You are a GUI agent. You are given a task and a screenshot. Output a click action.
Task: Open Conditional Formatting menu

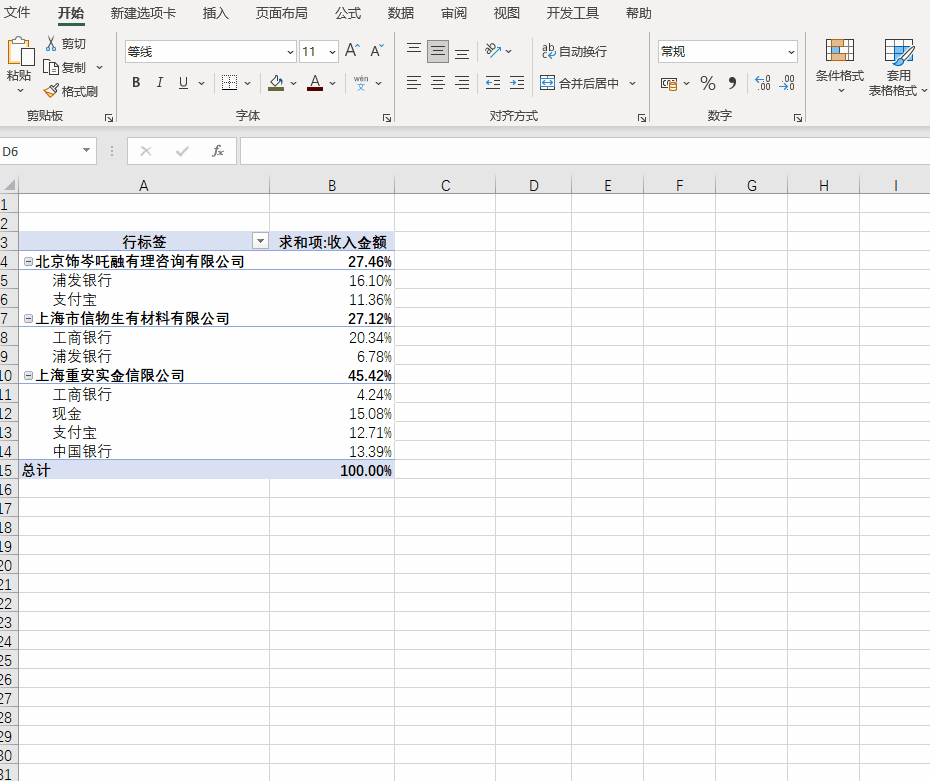840,65
